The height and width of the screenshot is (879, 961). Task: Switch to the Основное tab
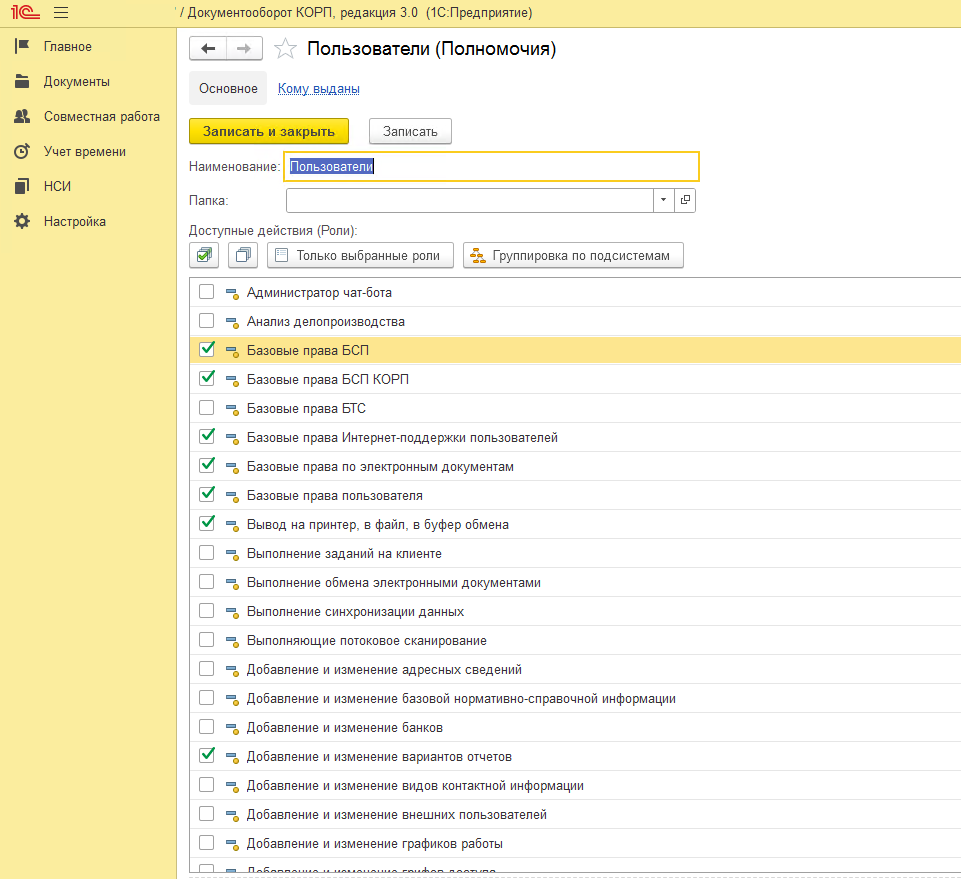(x=228, y=88)
